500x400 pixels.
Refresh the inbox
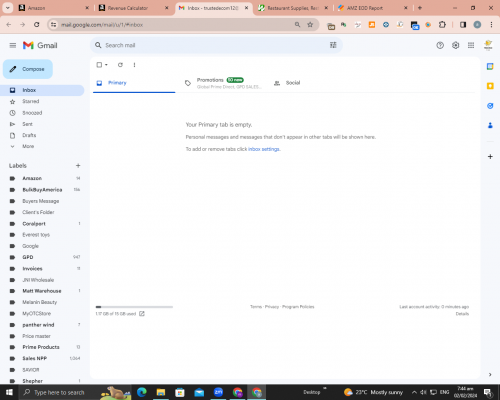point(120,65)
